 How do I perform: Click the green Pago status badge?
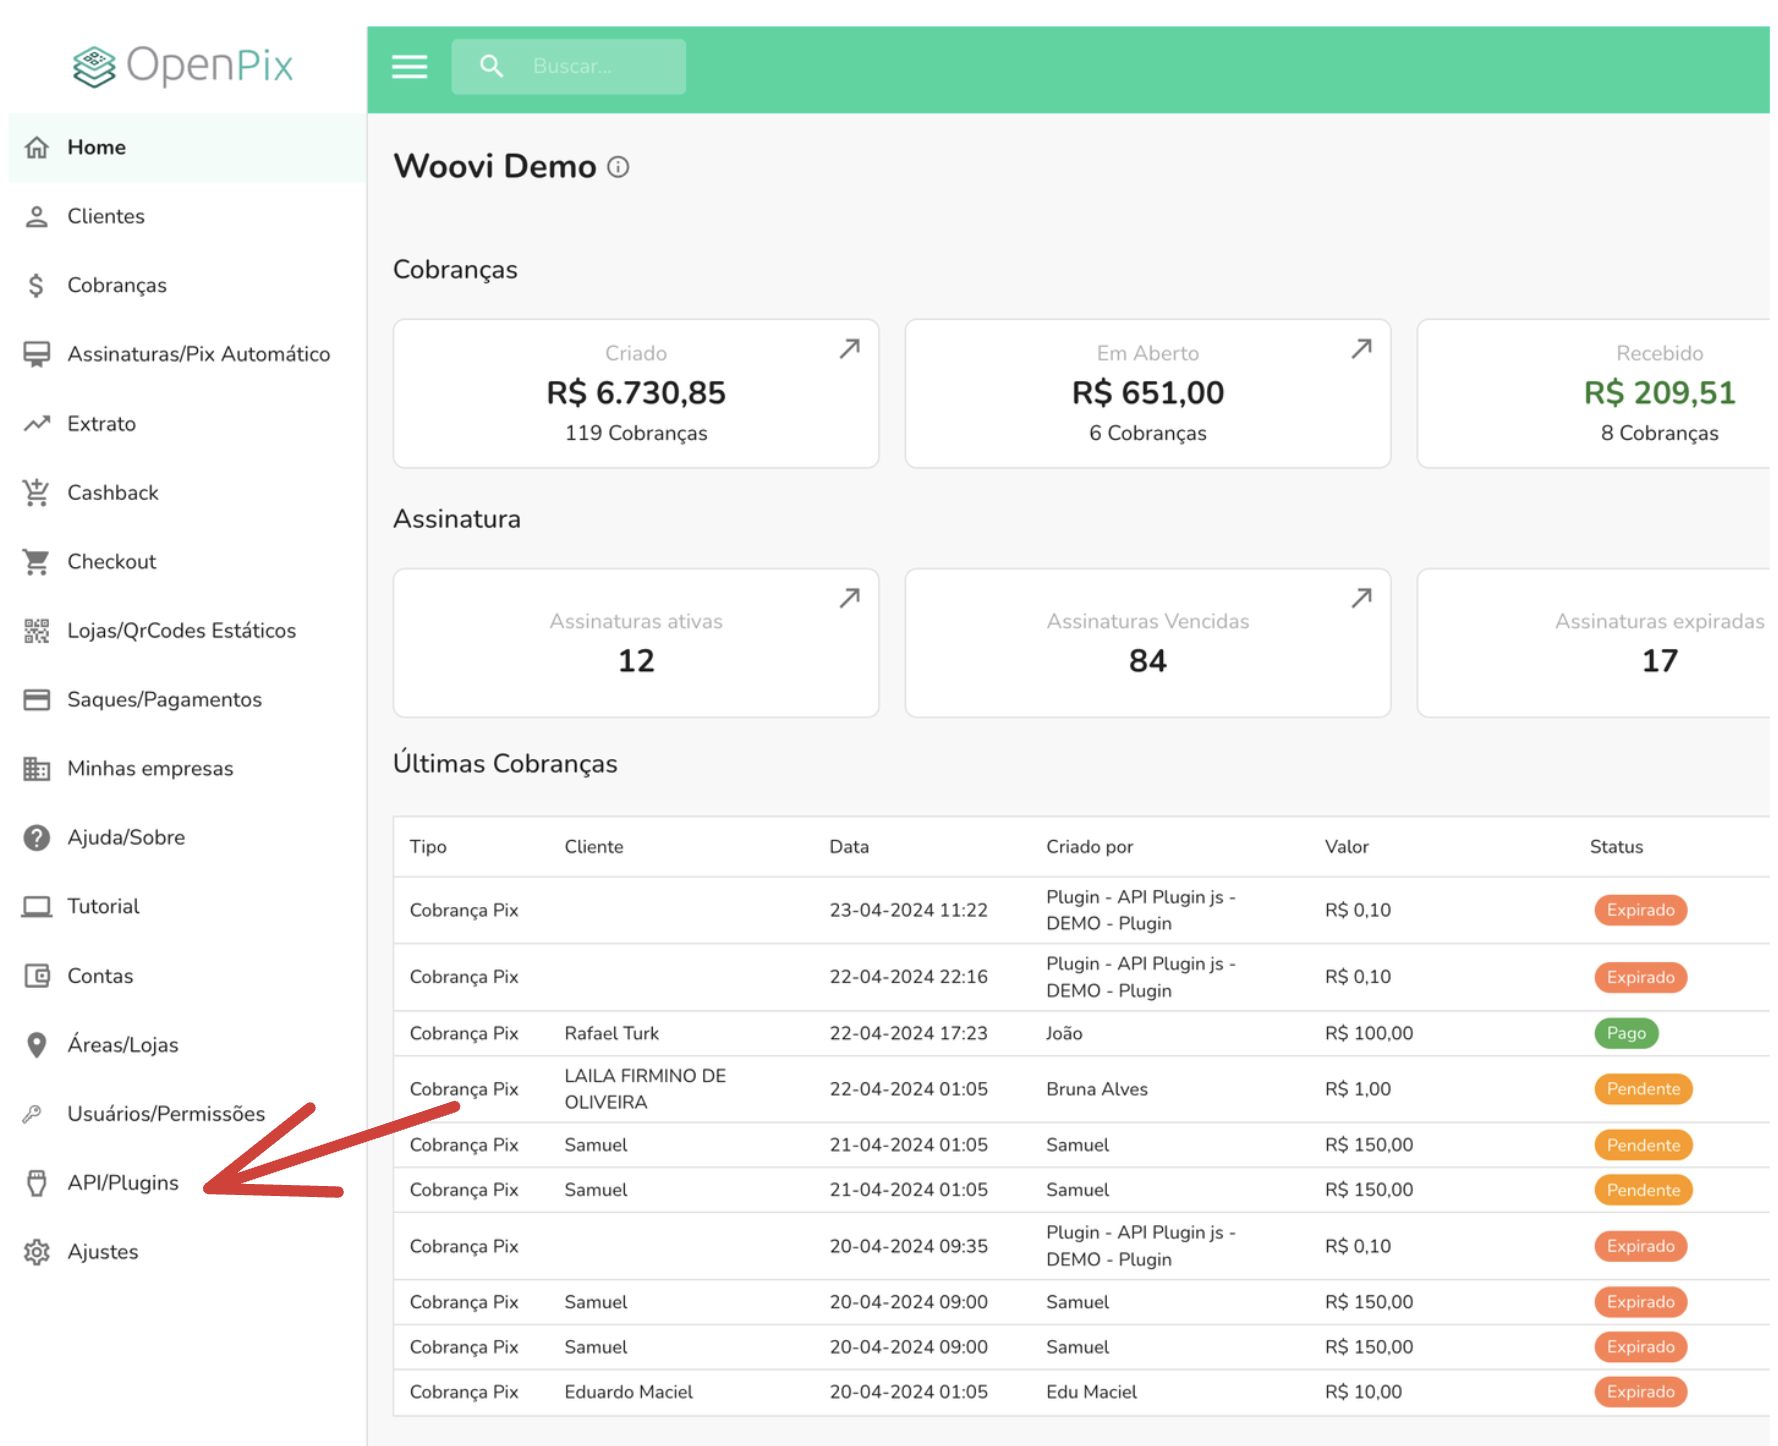click(1625, 1033)
